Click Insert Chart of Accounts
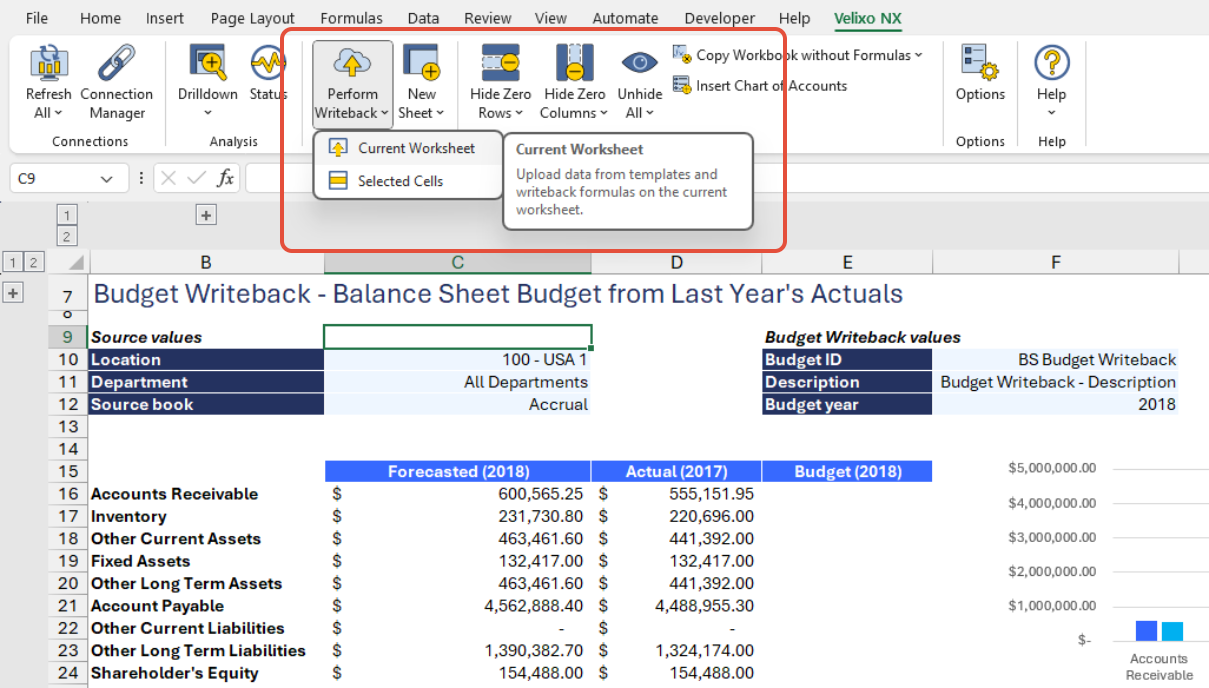 point(770,86)
